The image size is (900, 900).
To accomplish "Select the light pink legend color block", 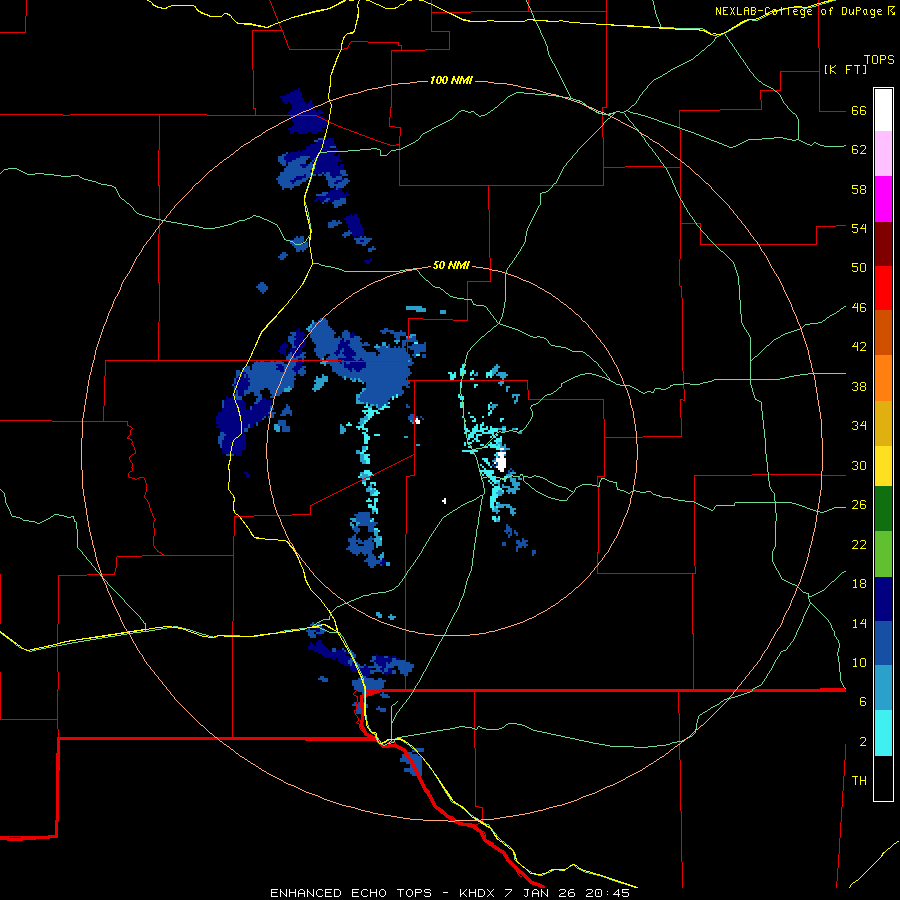I will pyautogui.click(x=883, y=154).
